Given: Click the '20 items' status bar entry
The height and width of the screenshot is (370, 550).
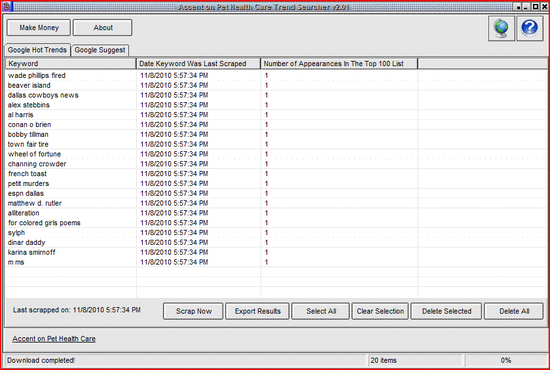Looking at the screenshot, I should (383, 360).
